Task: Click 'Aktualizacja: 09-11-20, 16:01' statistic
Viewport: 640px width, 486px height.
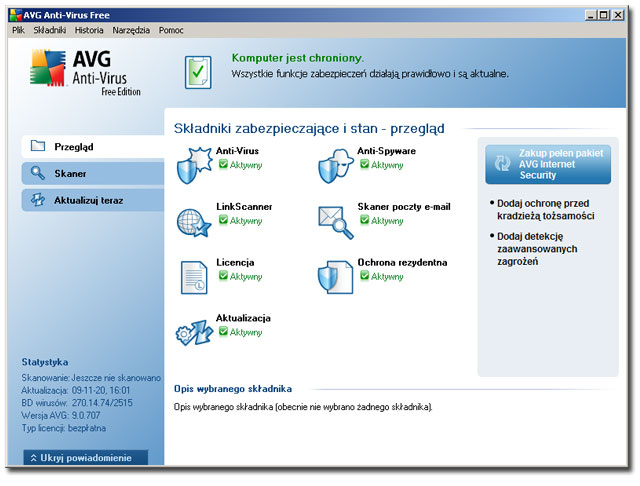Action: click(76, 391)
